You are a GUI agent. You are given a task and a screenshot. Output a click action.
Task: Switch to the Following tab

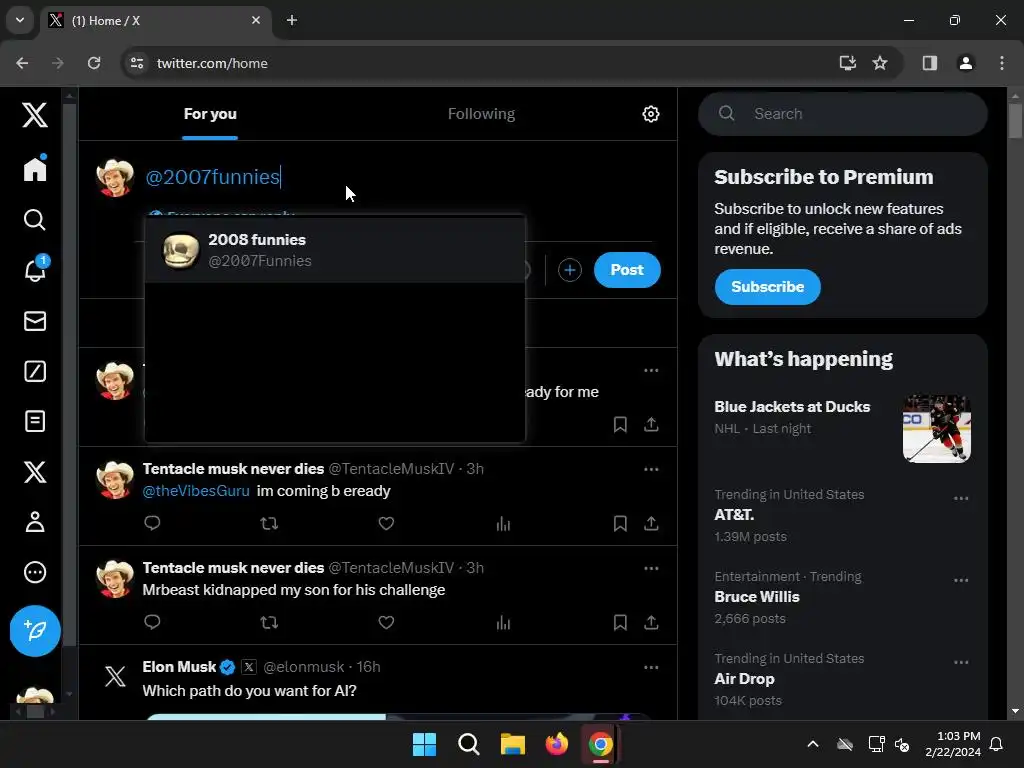[x=481, y=114]
